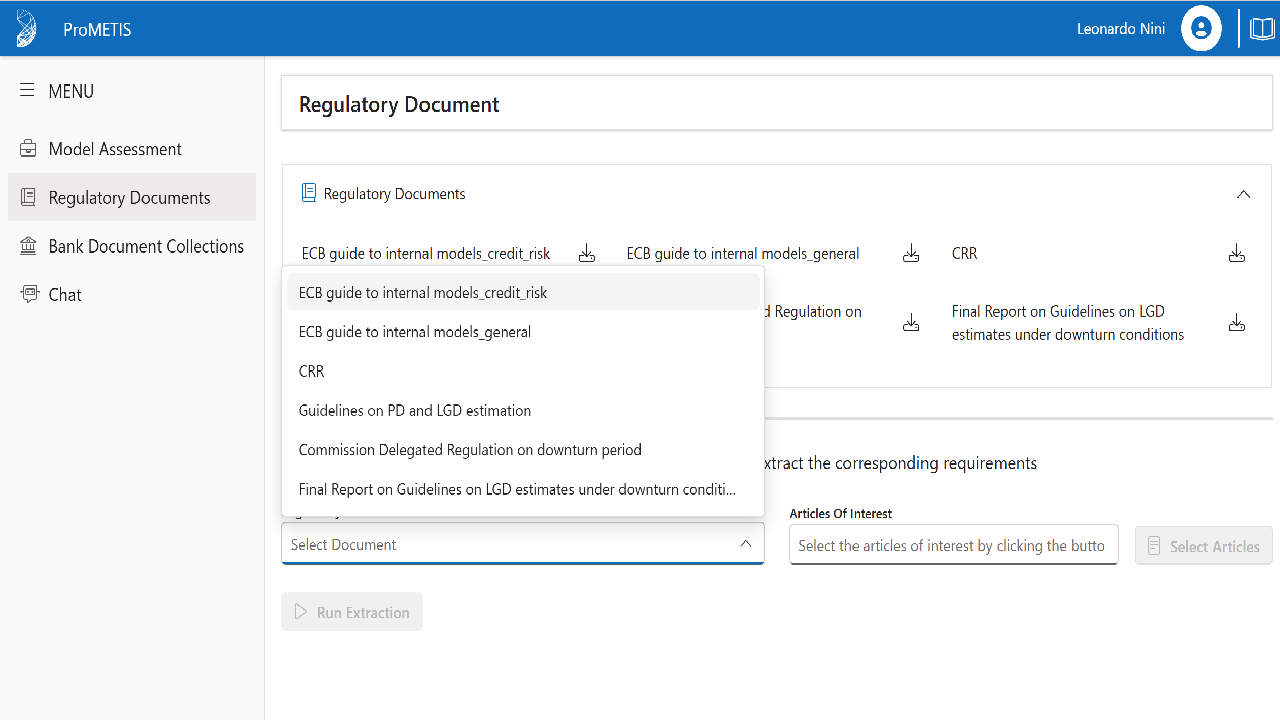
Task: Click the Leonardo Nini username
Action: 1121,29
